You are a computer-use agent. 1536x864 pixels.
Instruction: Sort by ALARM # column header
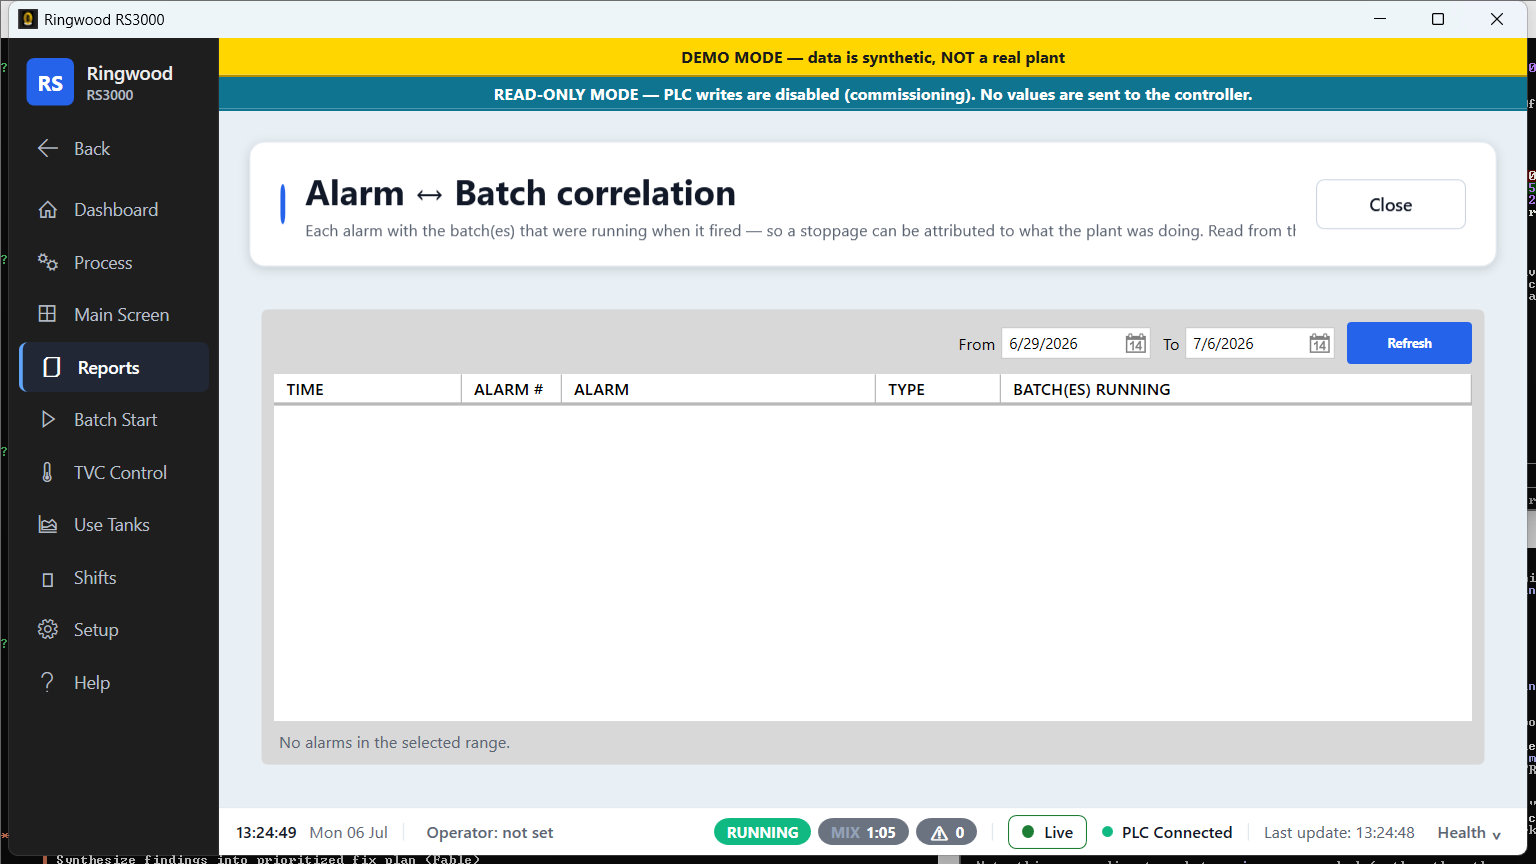[x=511, y=389]
